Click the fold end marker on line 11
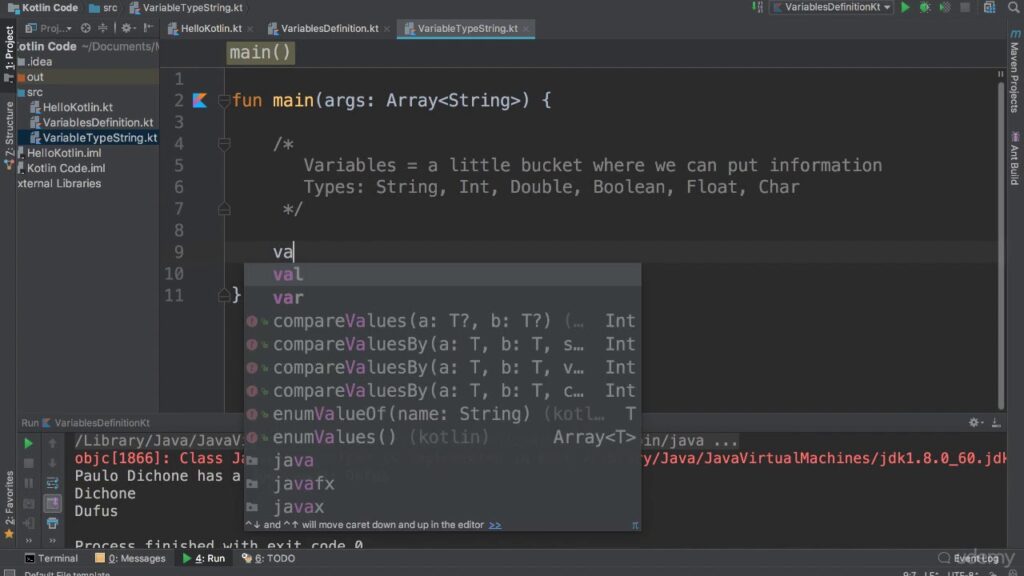Image resolution: width=1024 pixels, height=576 pixels. pyautogui.click(x=223, y=295)
